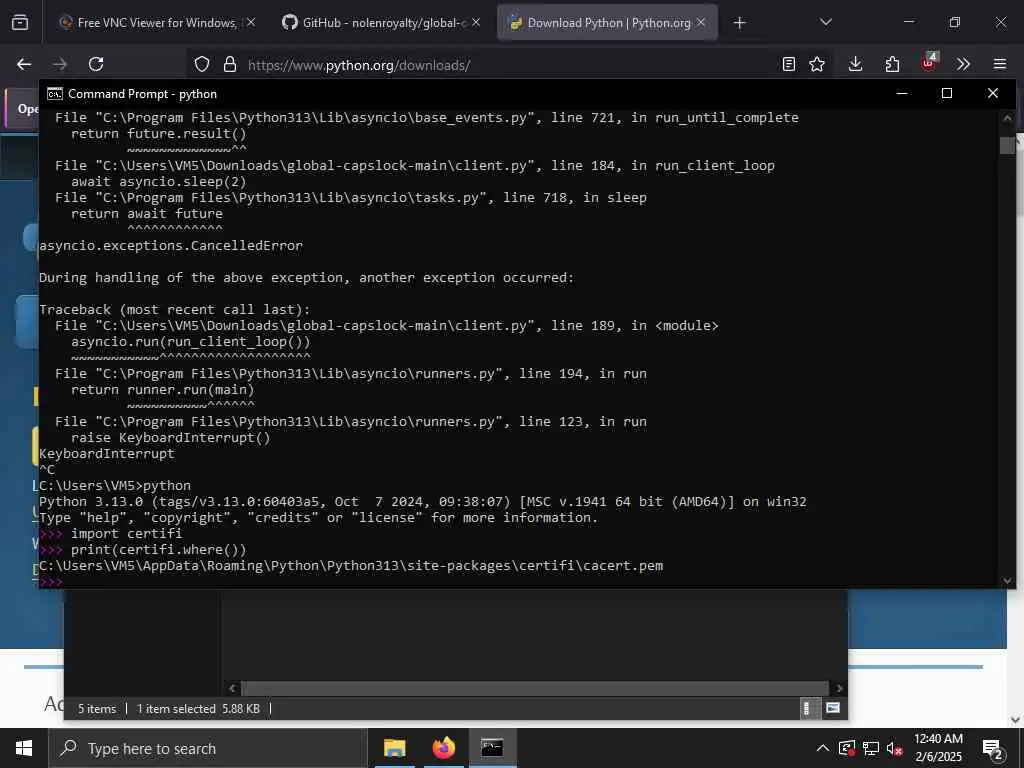The image size is (1024, 768).
Task: Show more tools overflow chevron
Action: (x=963, y=64)
